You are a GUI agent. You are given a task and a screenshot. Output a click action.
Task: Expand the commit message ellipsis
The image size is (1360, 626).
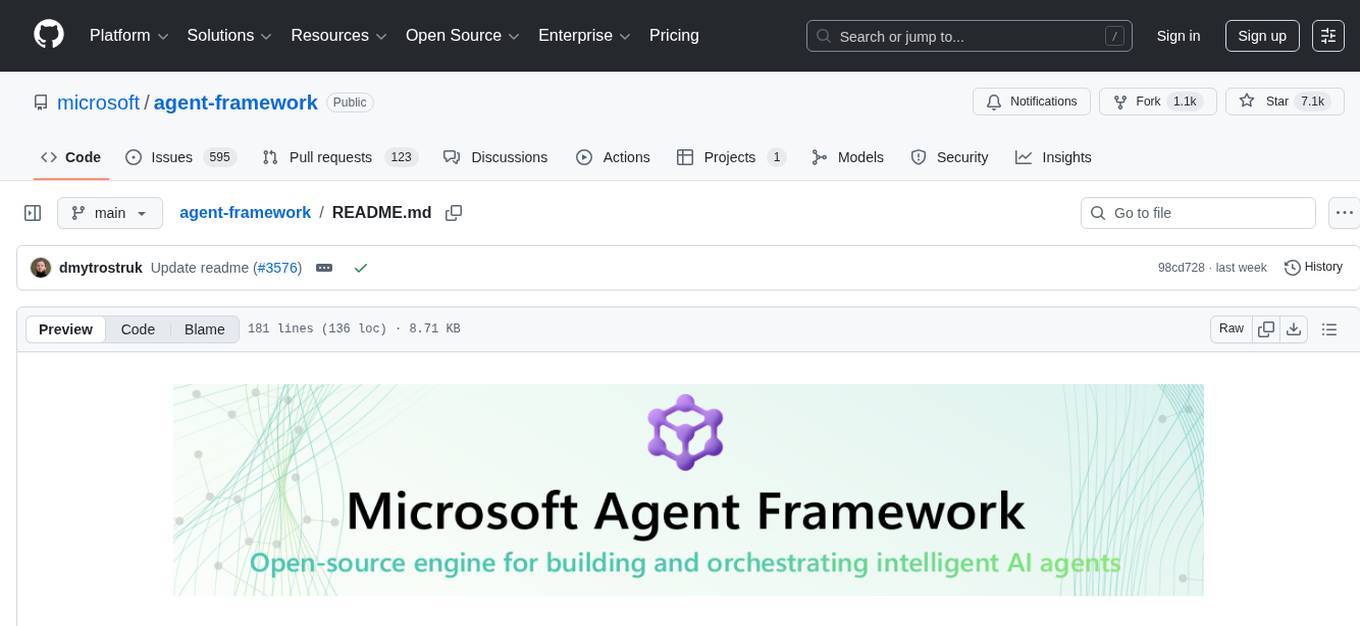(x=324, y=268)
